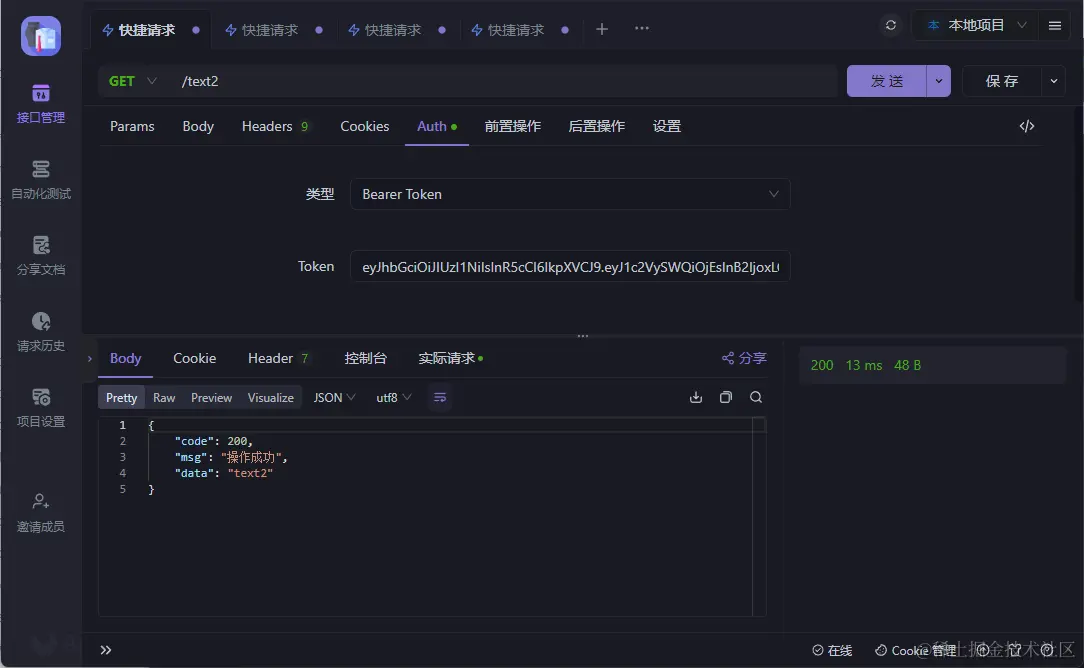Click the 在线 status indicator

click(832, 651)
